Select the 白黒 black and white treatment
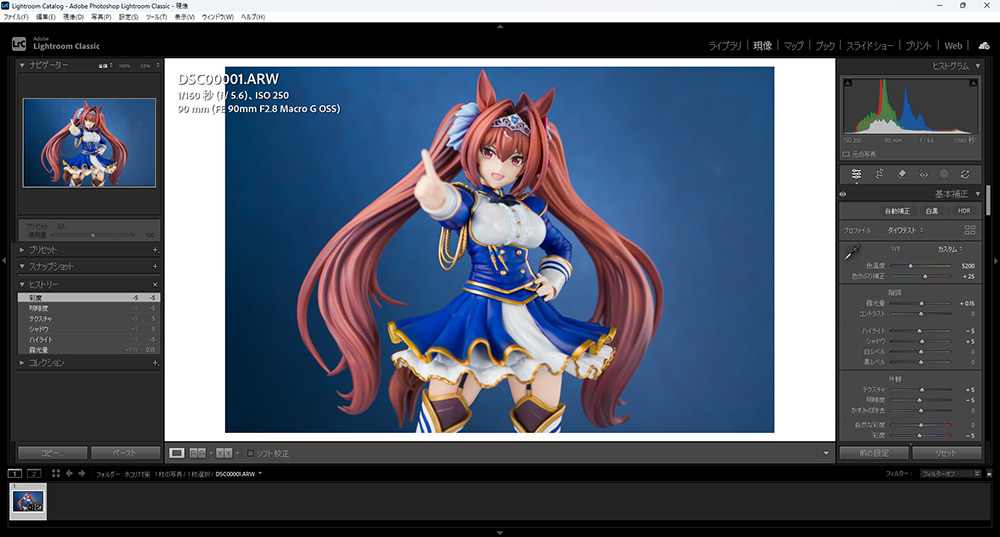This screenshot has width=1000, height=537. (932, 211)
